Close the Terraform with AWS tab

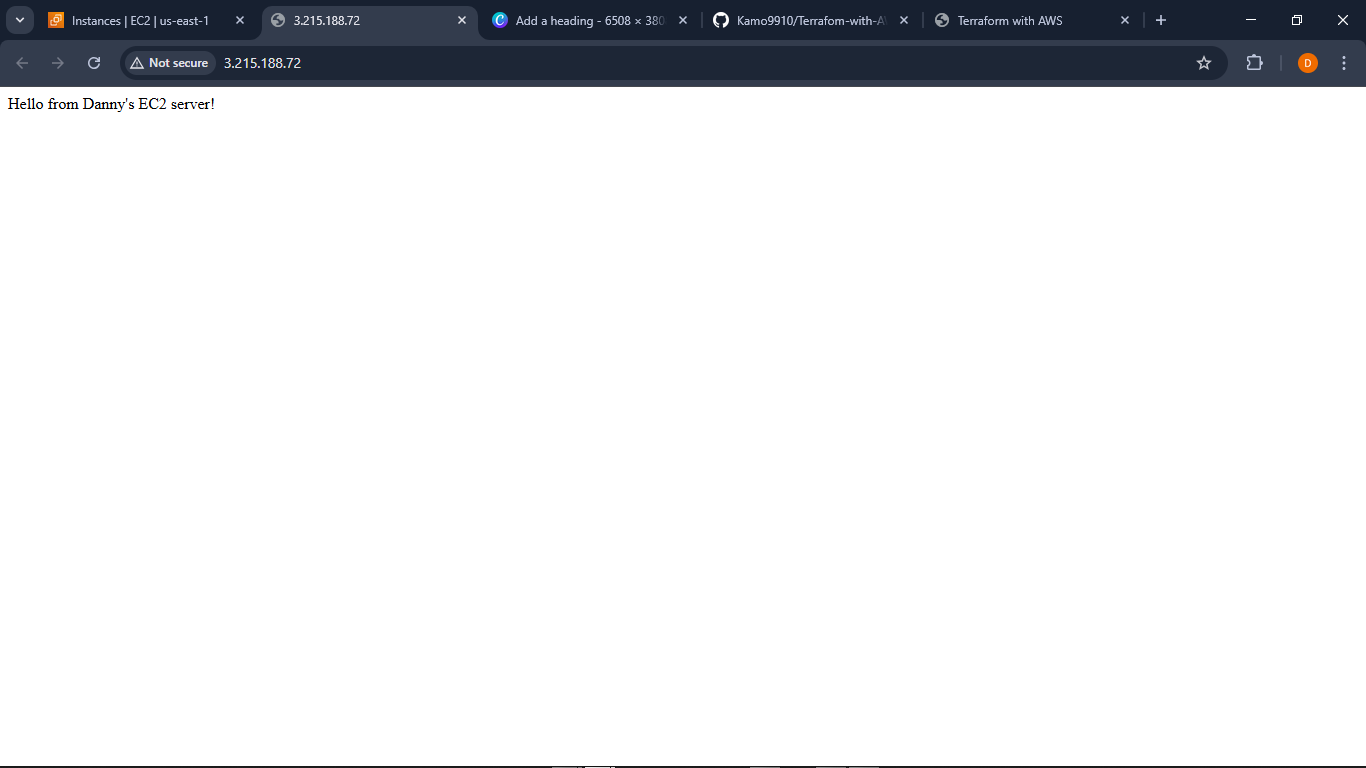1125,20
